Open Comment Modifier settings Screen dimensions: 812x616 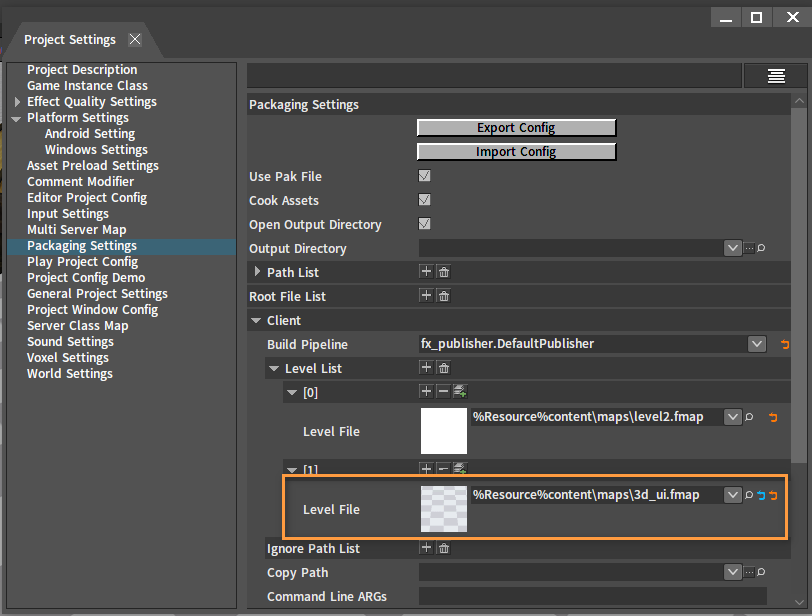[80, 182]
